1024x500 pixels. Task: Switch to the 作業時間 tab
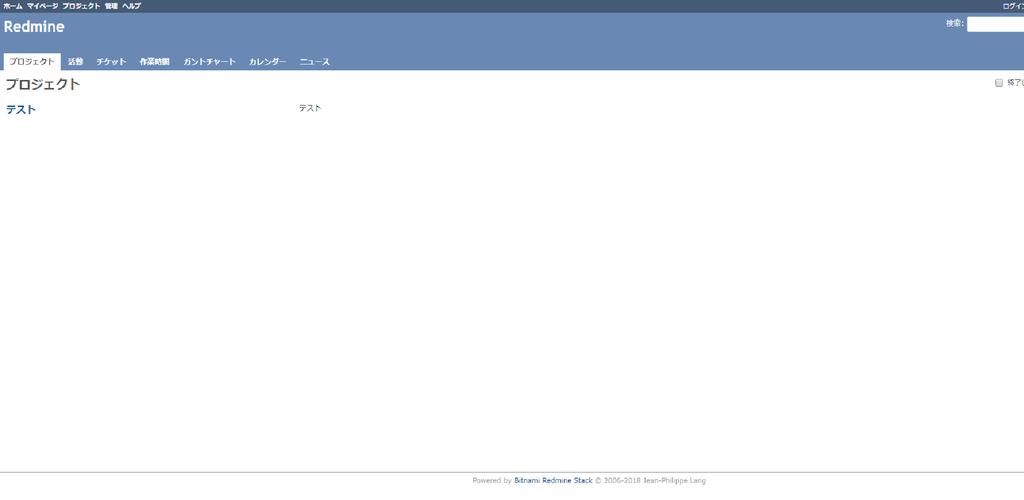click(155, 62)
